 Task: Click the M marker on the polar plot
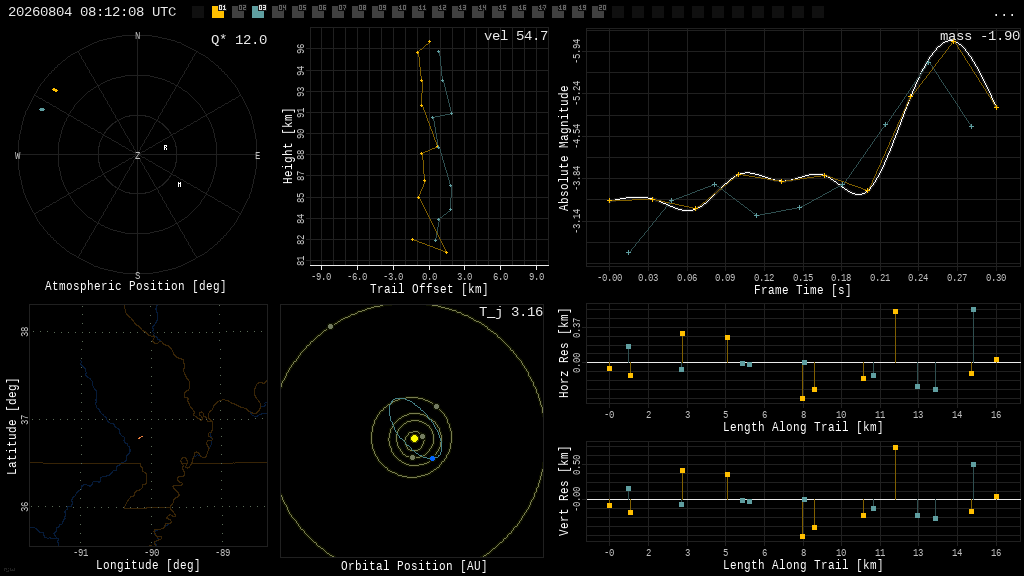(x=180, y=185)
